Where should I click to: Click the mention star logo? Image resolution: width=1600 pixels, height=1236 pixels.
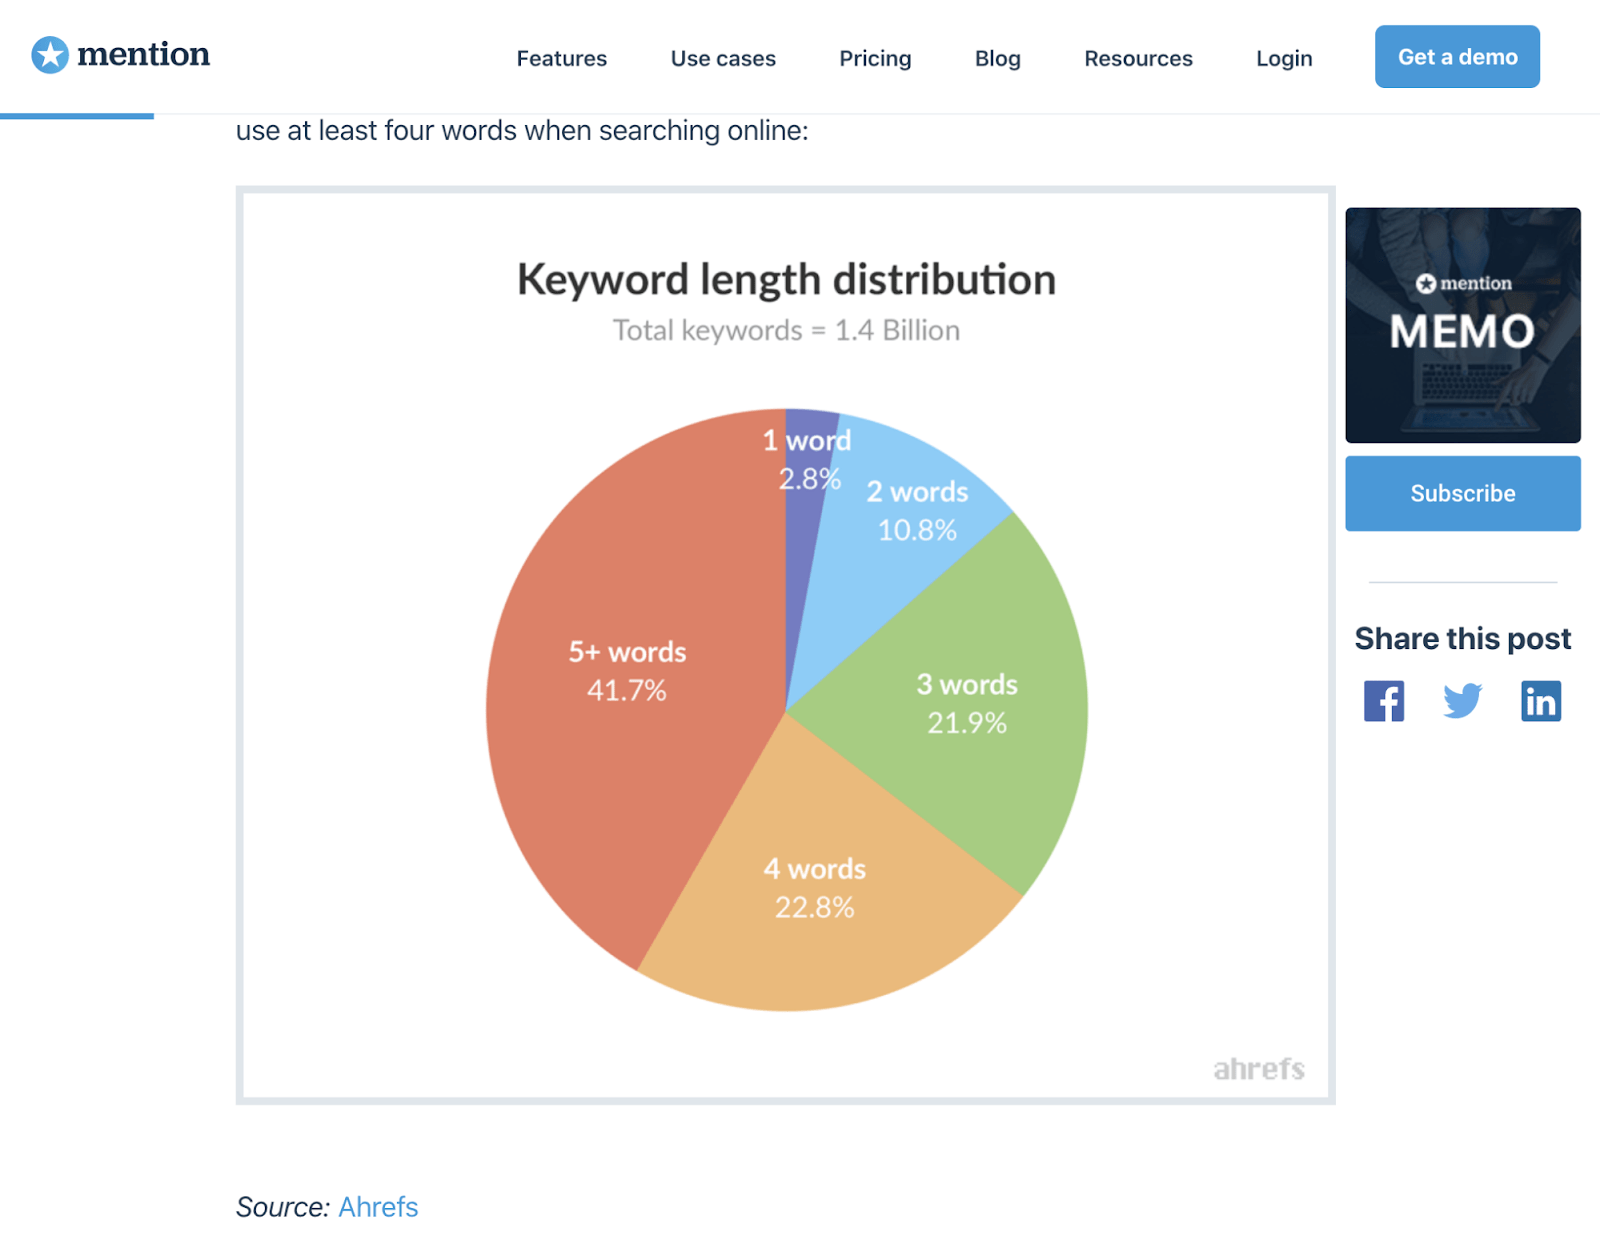pos(51,54)
